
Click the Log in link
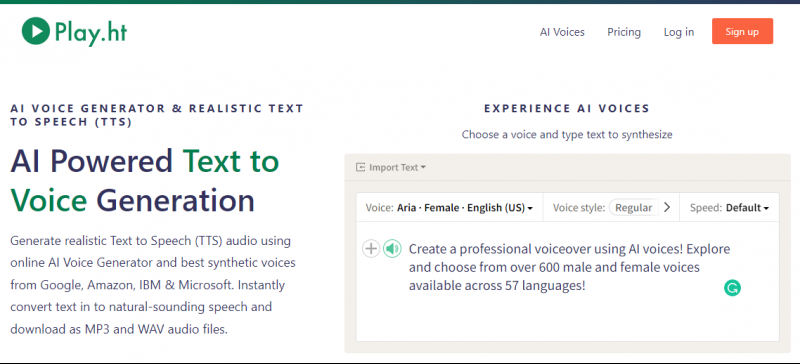[x=679, y=32]
